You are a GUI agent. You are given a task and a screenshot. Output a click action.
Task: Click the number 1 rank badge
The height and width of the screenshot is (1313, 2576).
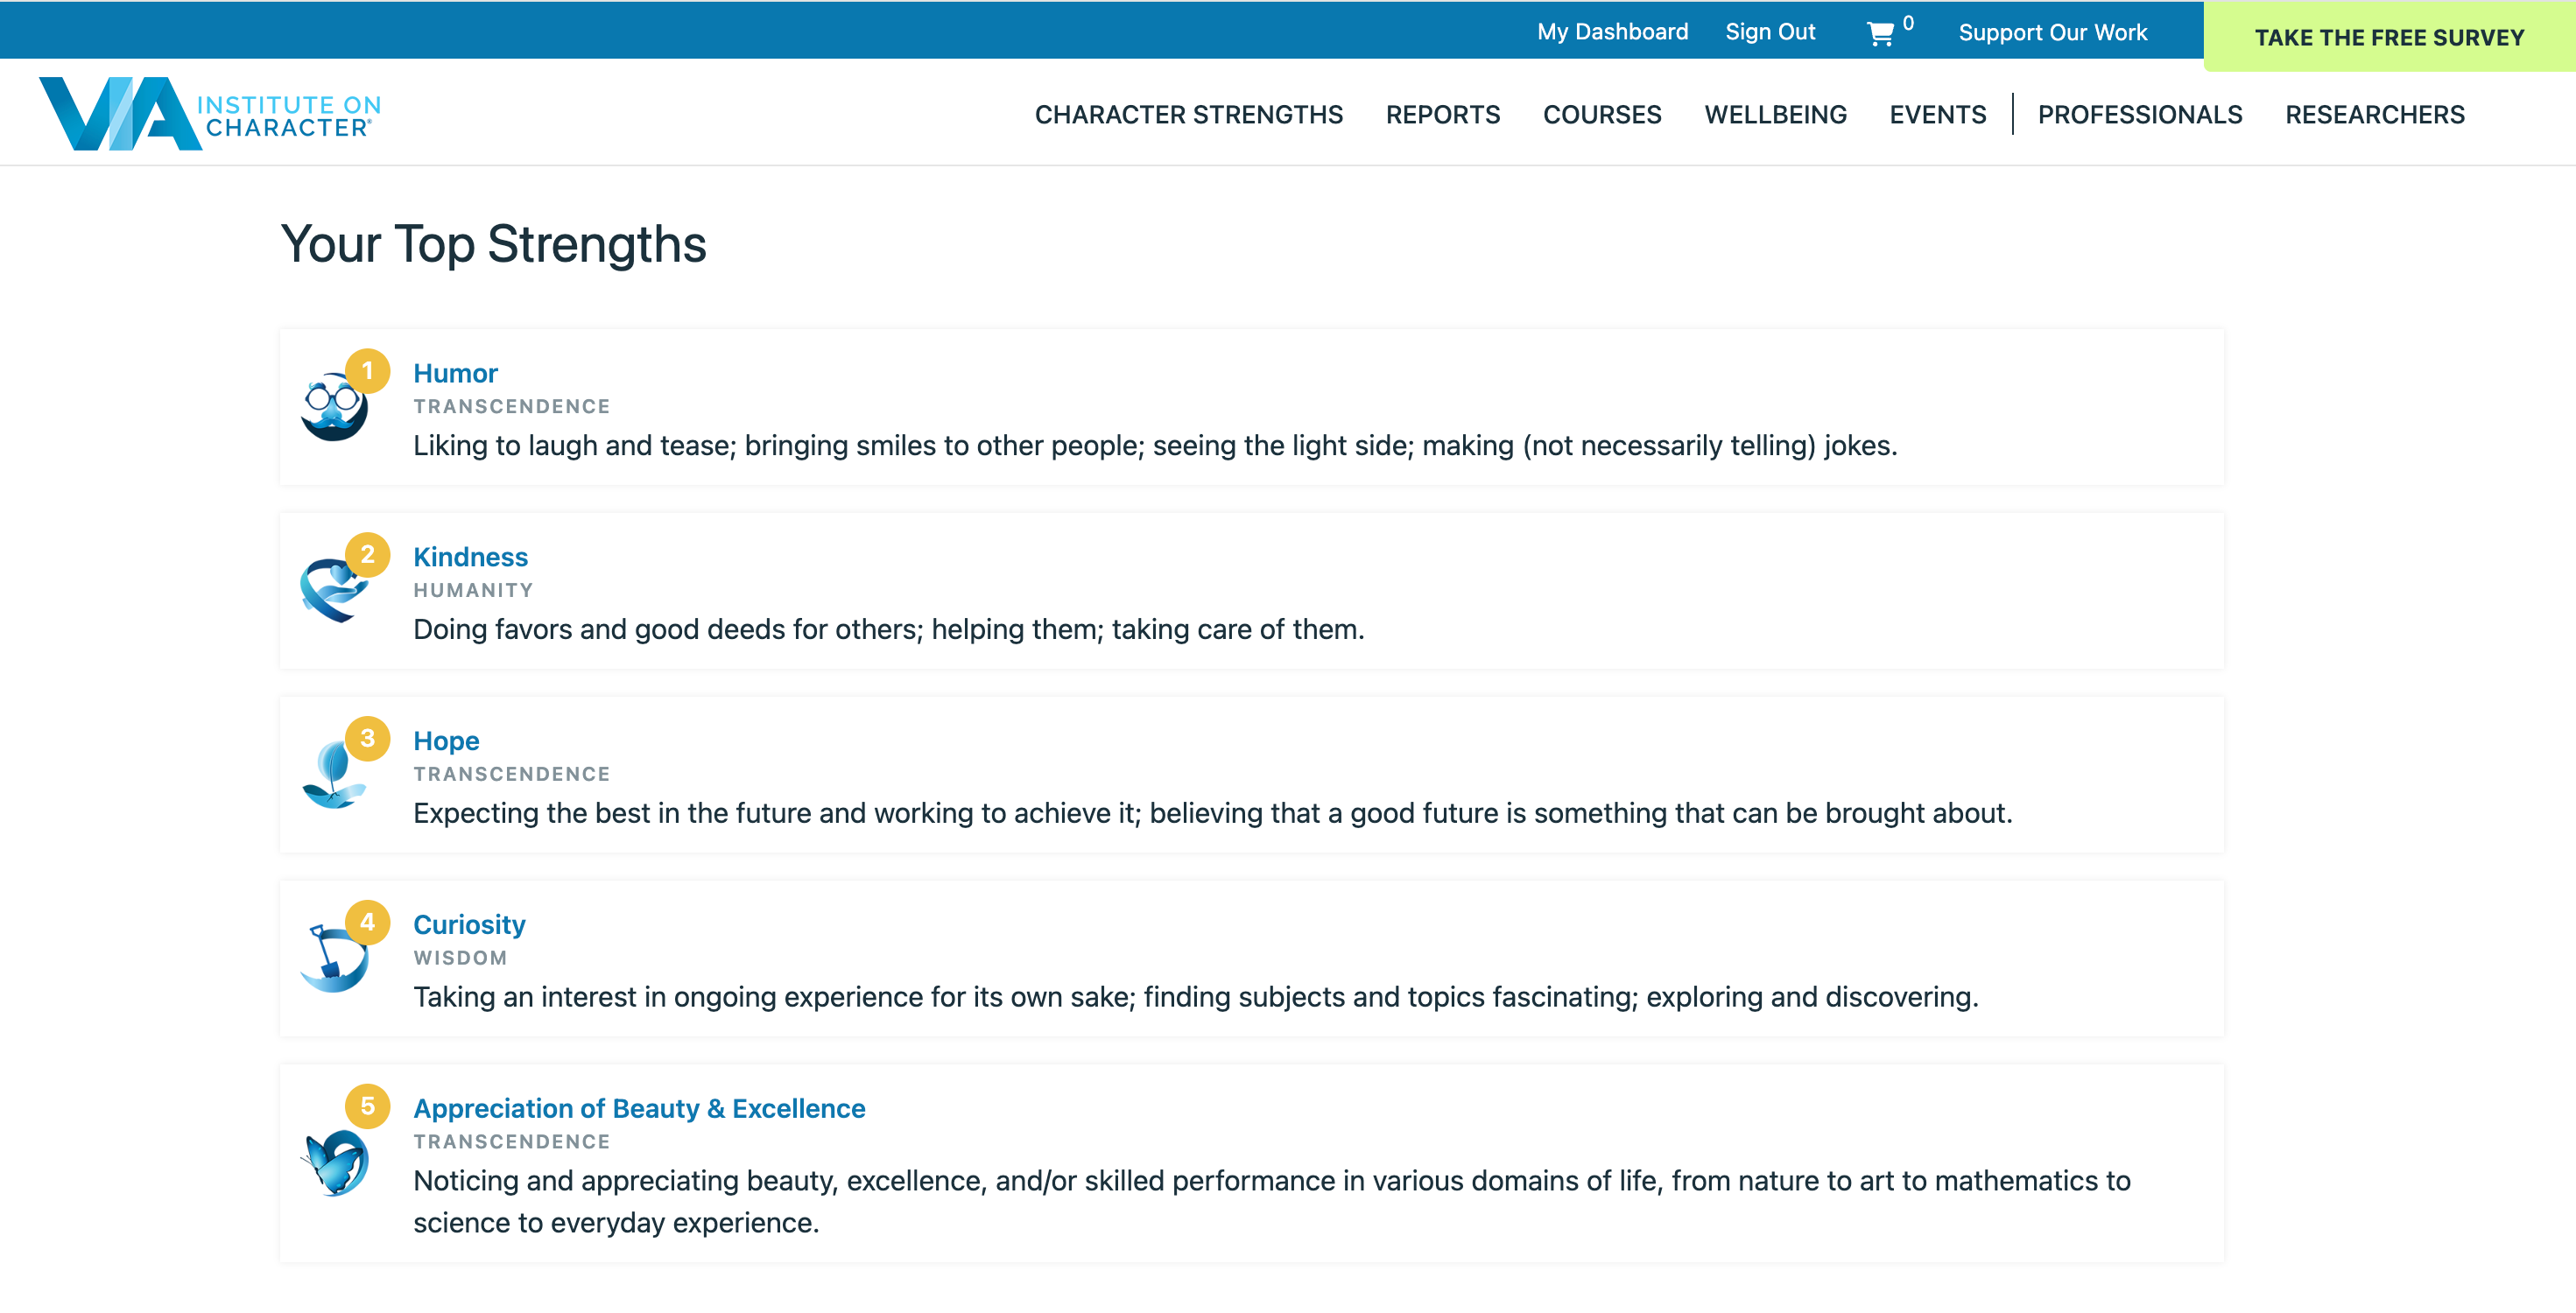click(367, 371)
